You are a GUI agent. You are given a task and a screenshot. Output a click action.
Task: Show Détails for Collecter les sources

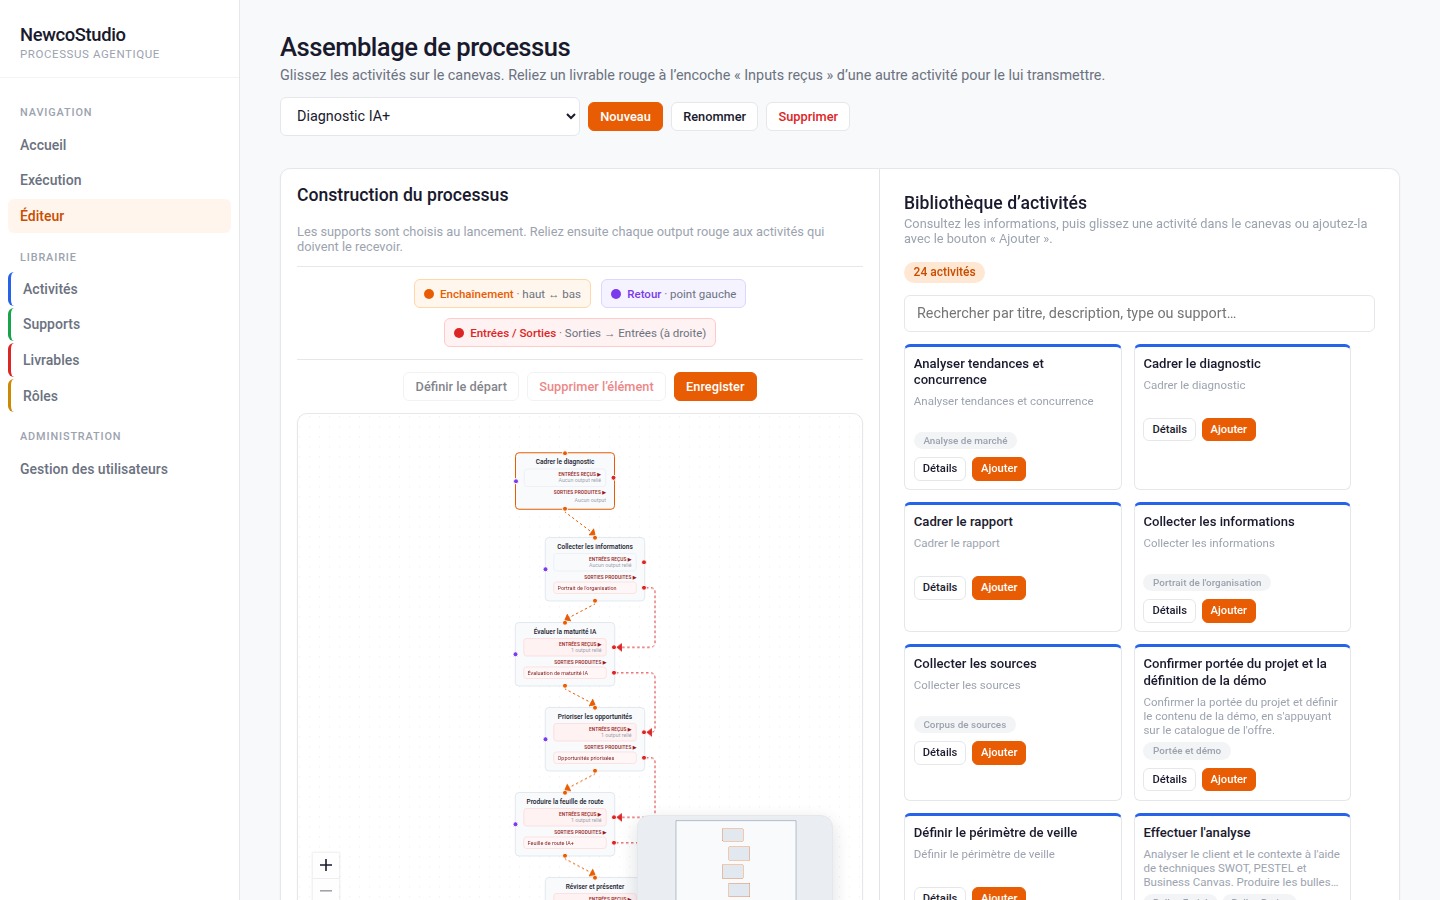(940, 753)
